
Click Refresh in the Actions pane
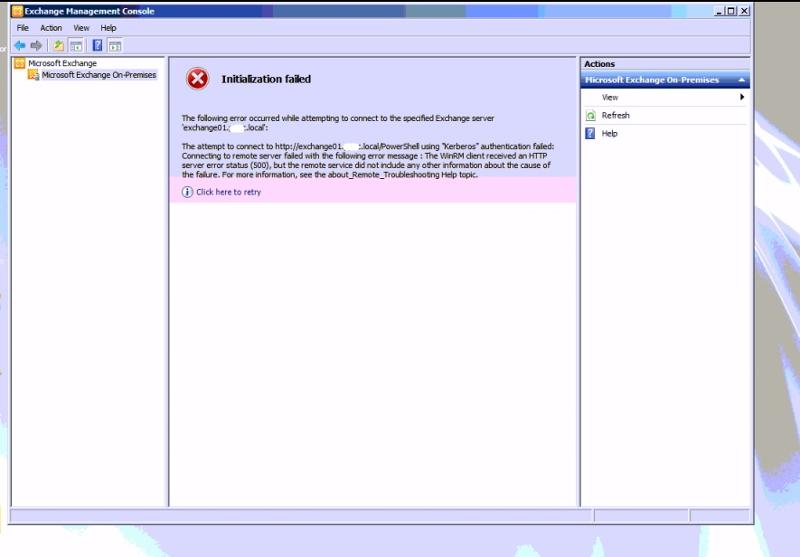[615, 115]
